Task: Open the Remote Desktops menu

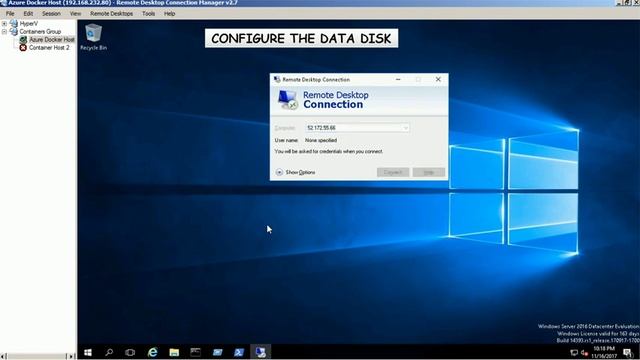Action: pos(111,13)
